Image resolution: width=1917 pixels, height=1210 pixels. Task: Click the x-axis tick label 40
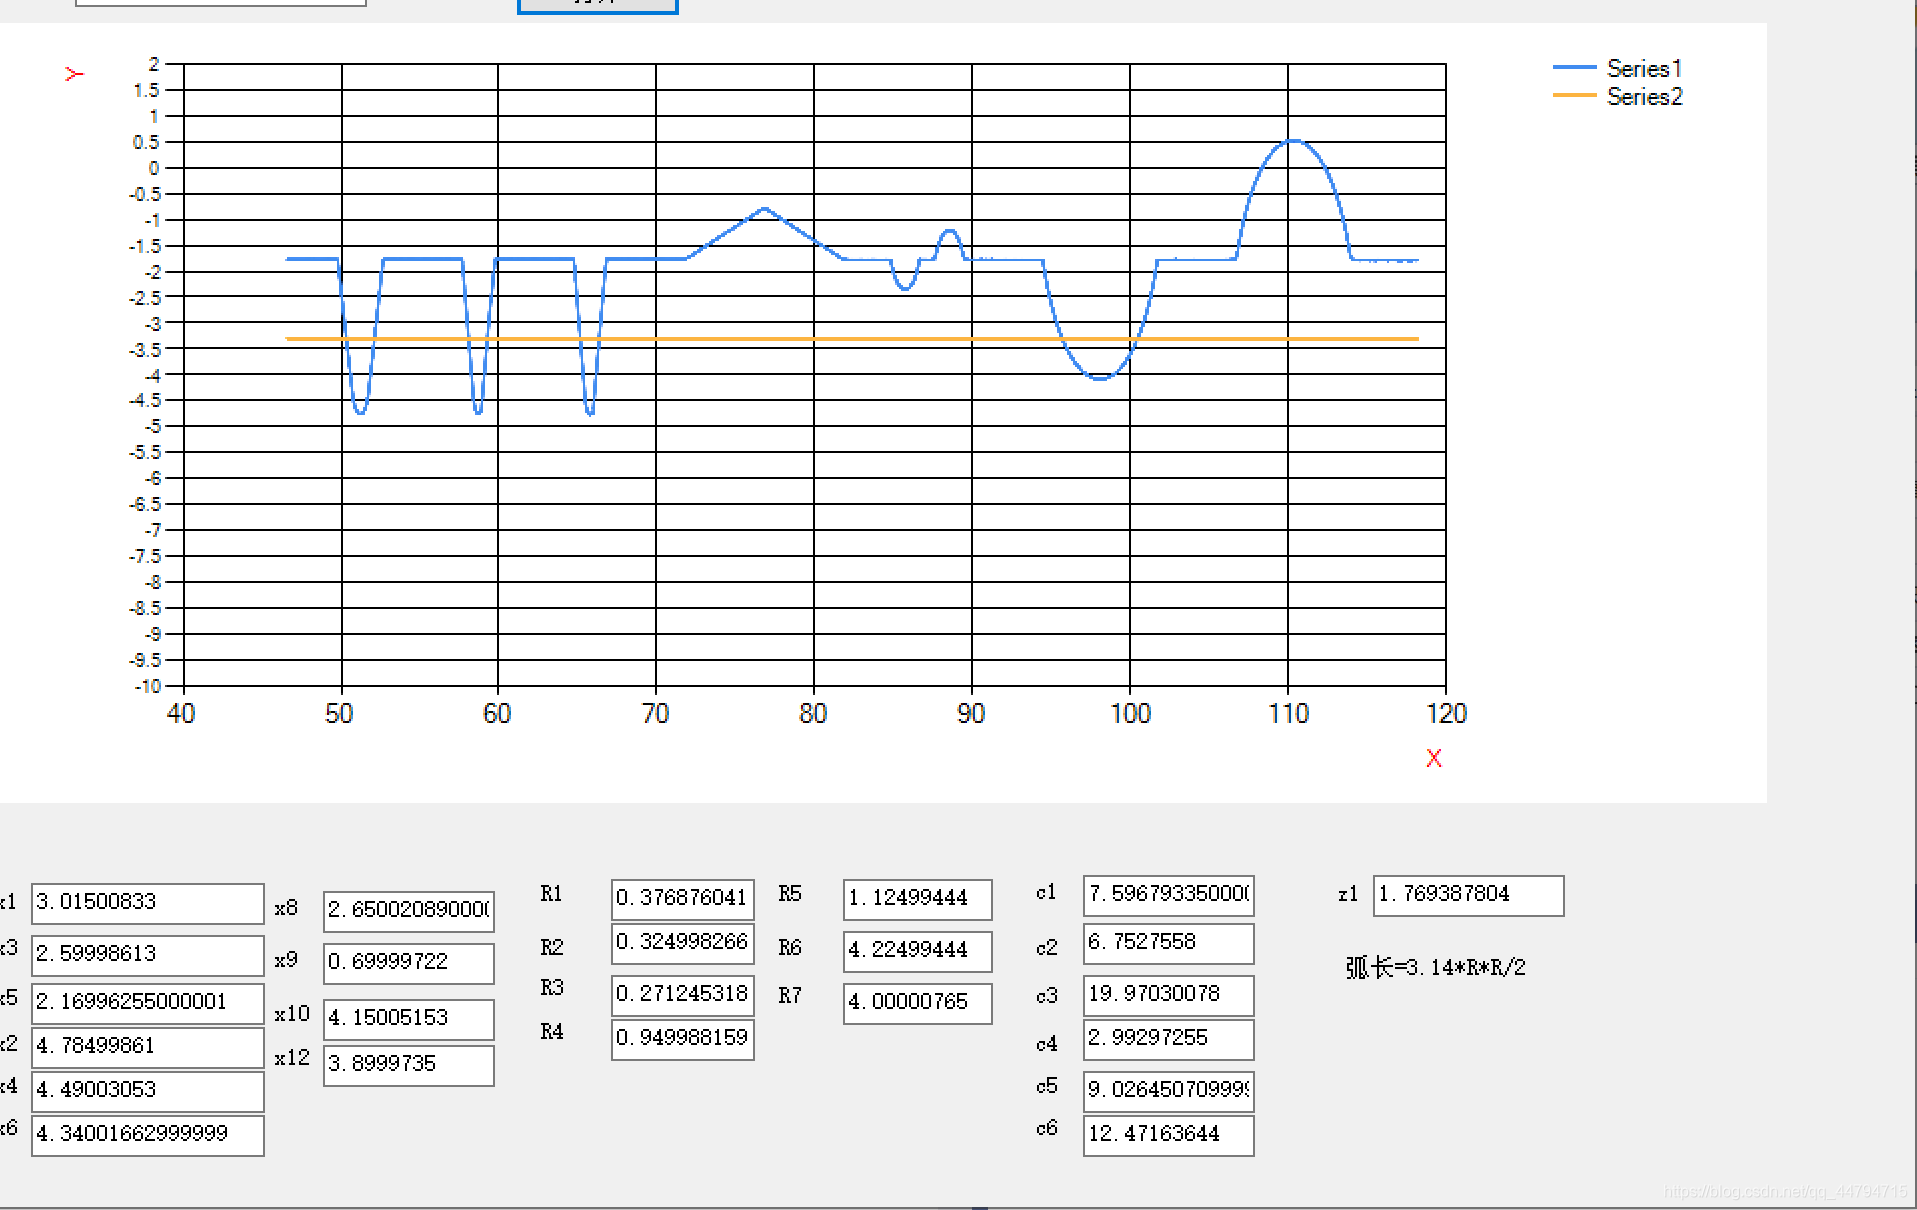click(181, 713)
